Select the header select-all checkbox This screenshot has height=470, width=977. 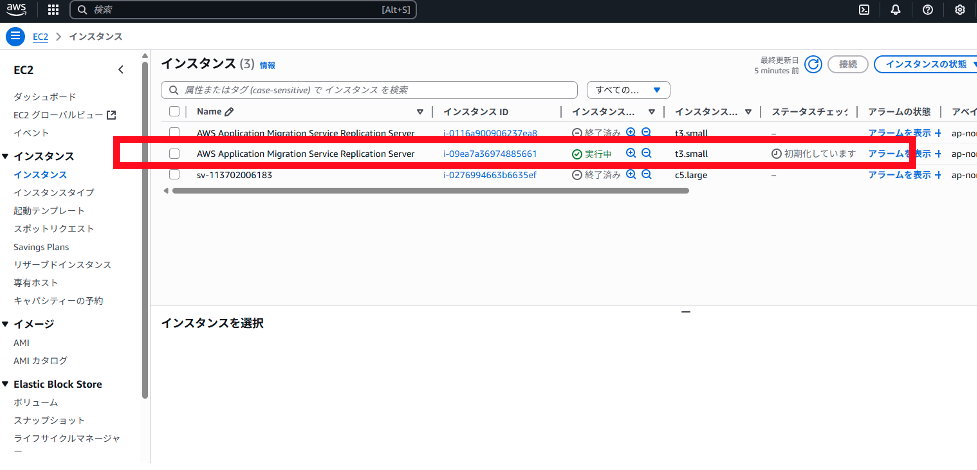(174, 112)
